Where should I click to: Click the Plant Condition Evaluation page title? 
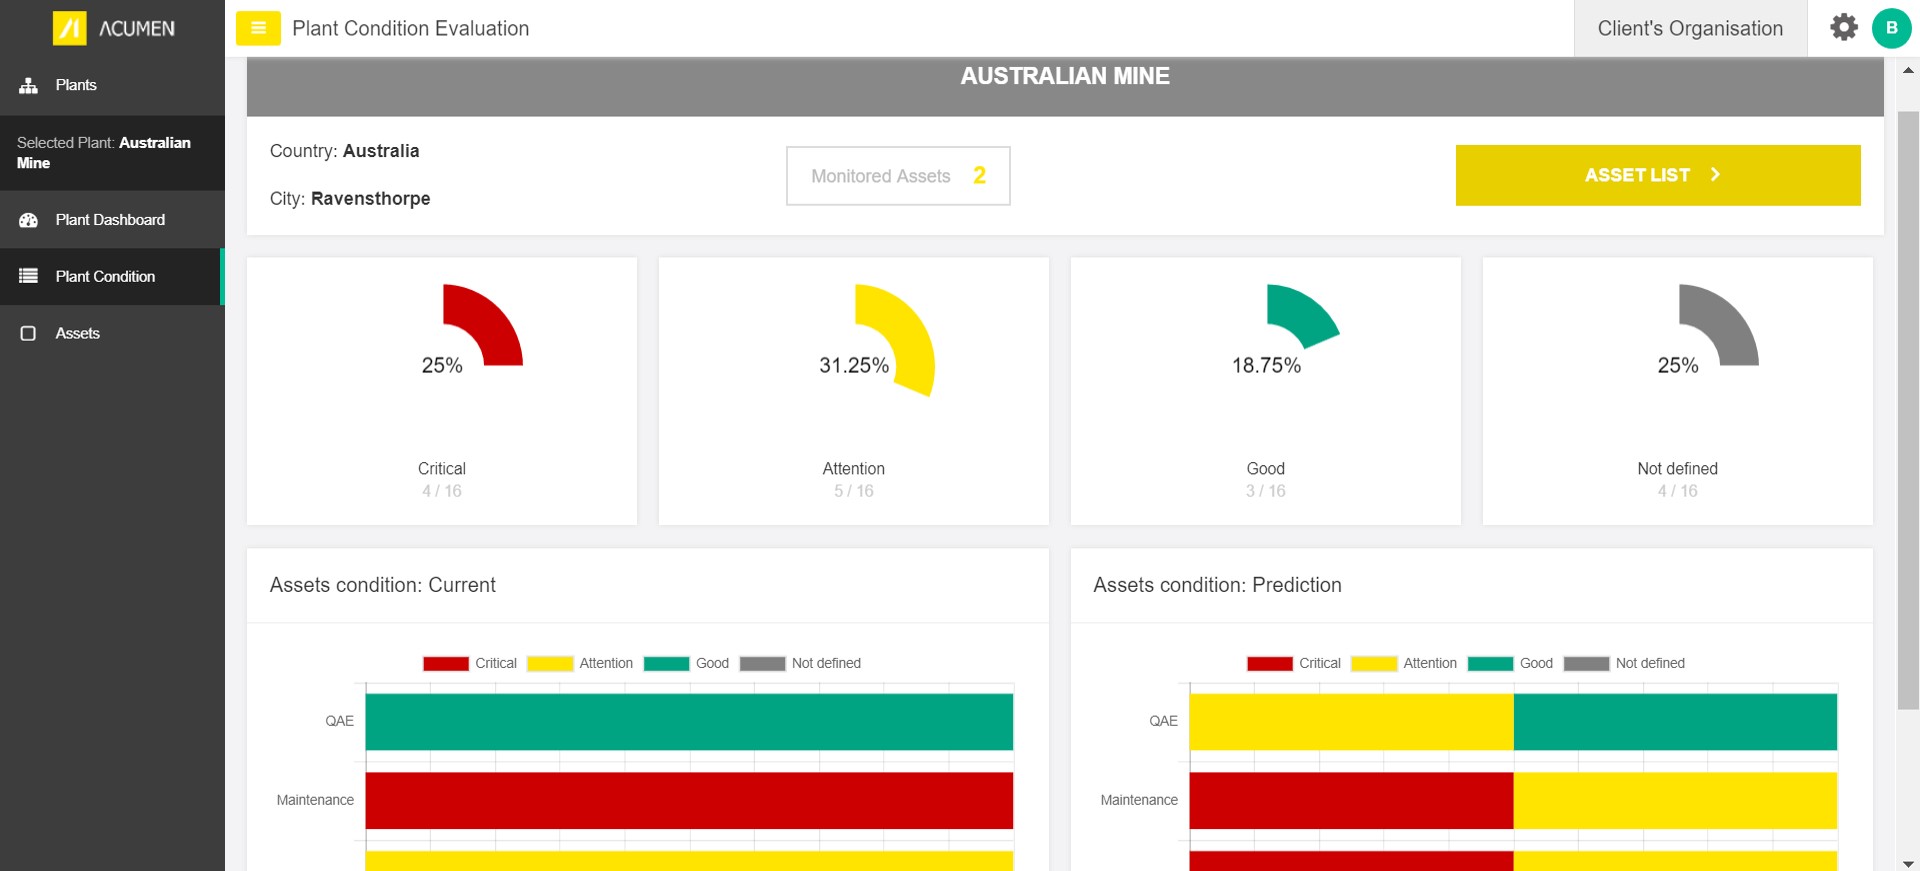click(411, 29)
